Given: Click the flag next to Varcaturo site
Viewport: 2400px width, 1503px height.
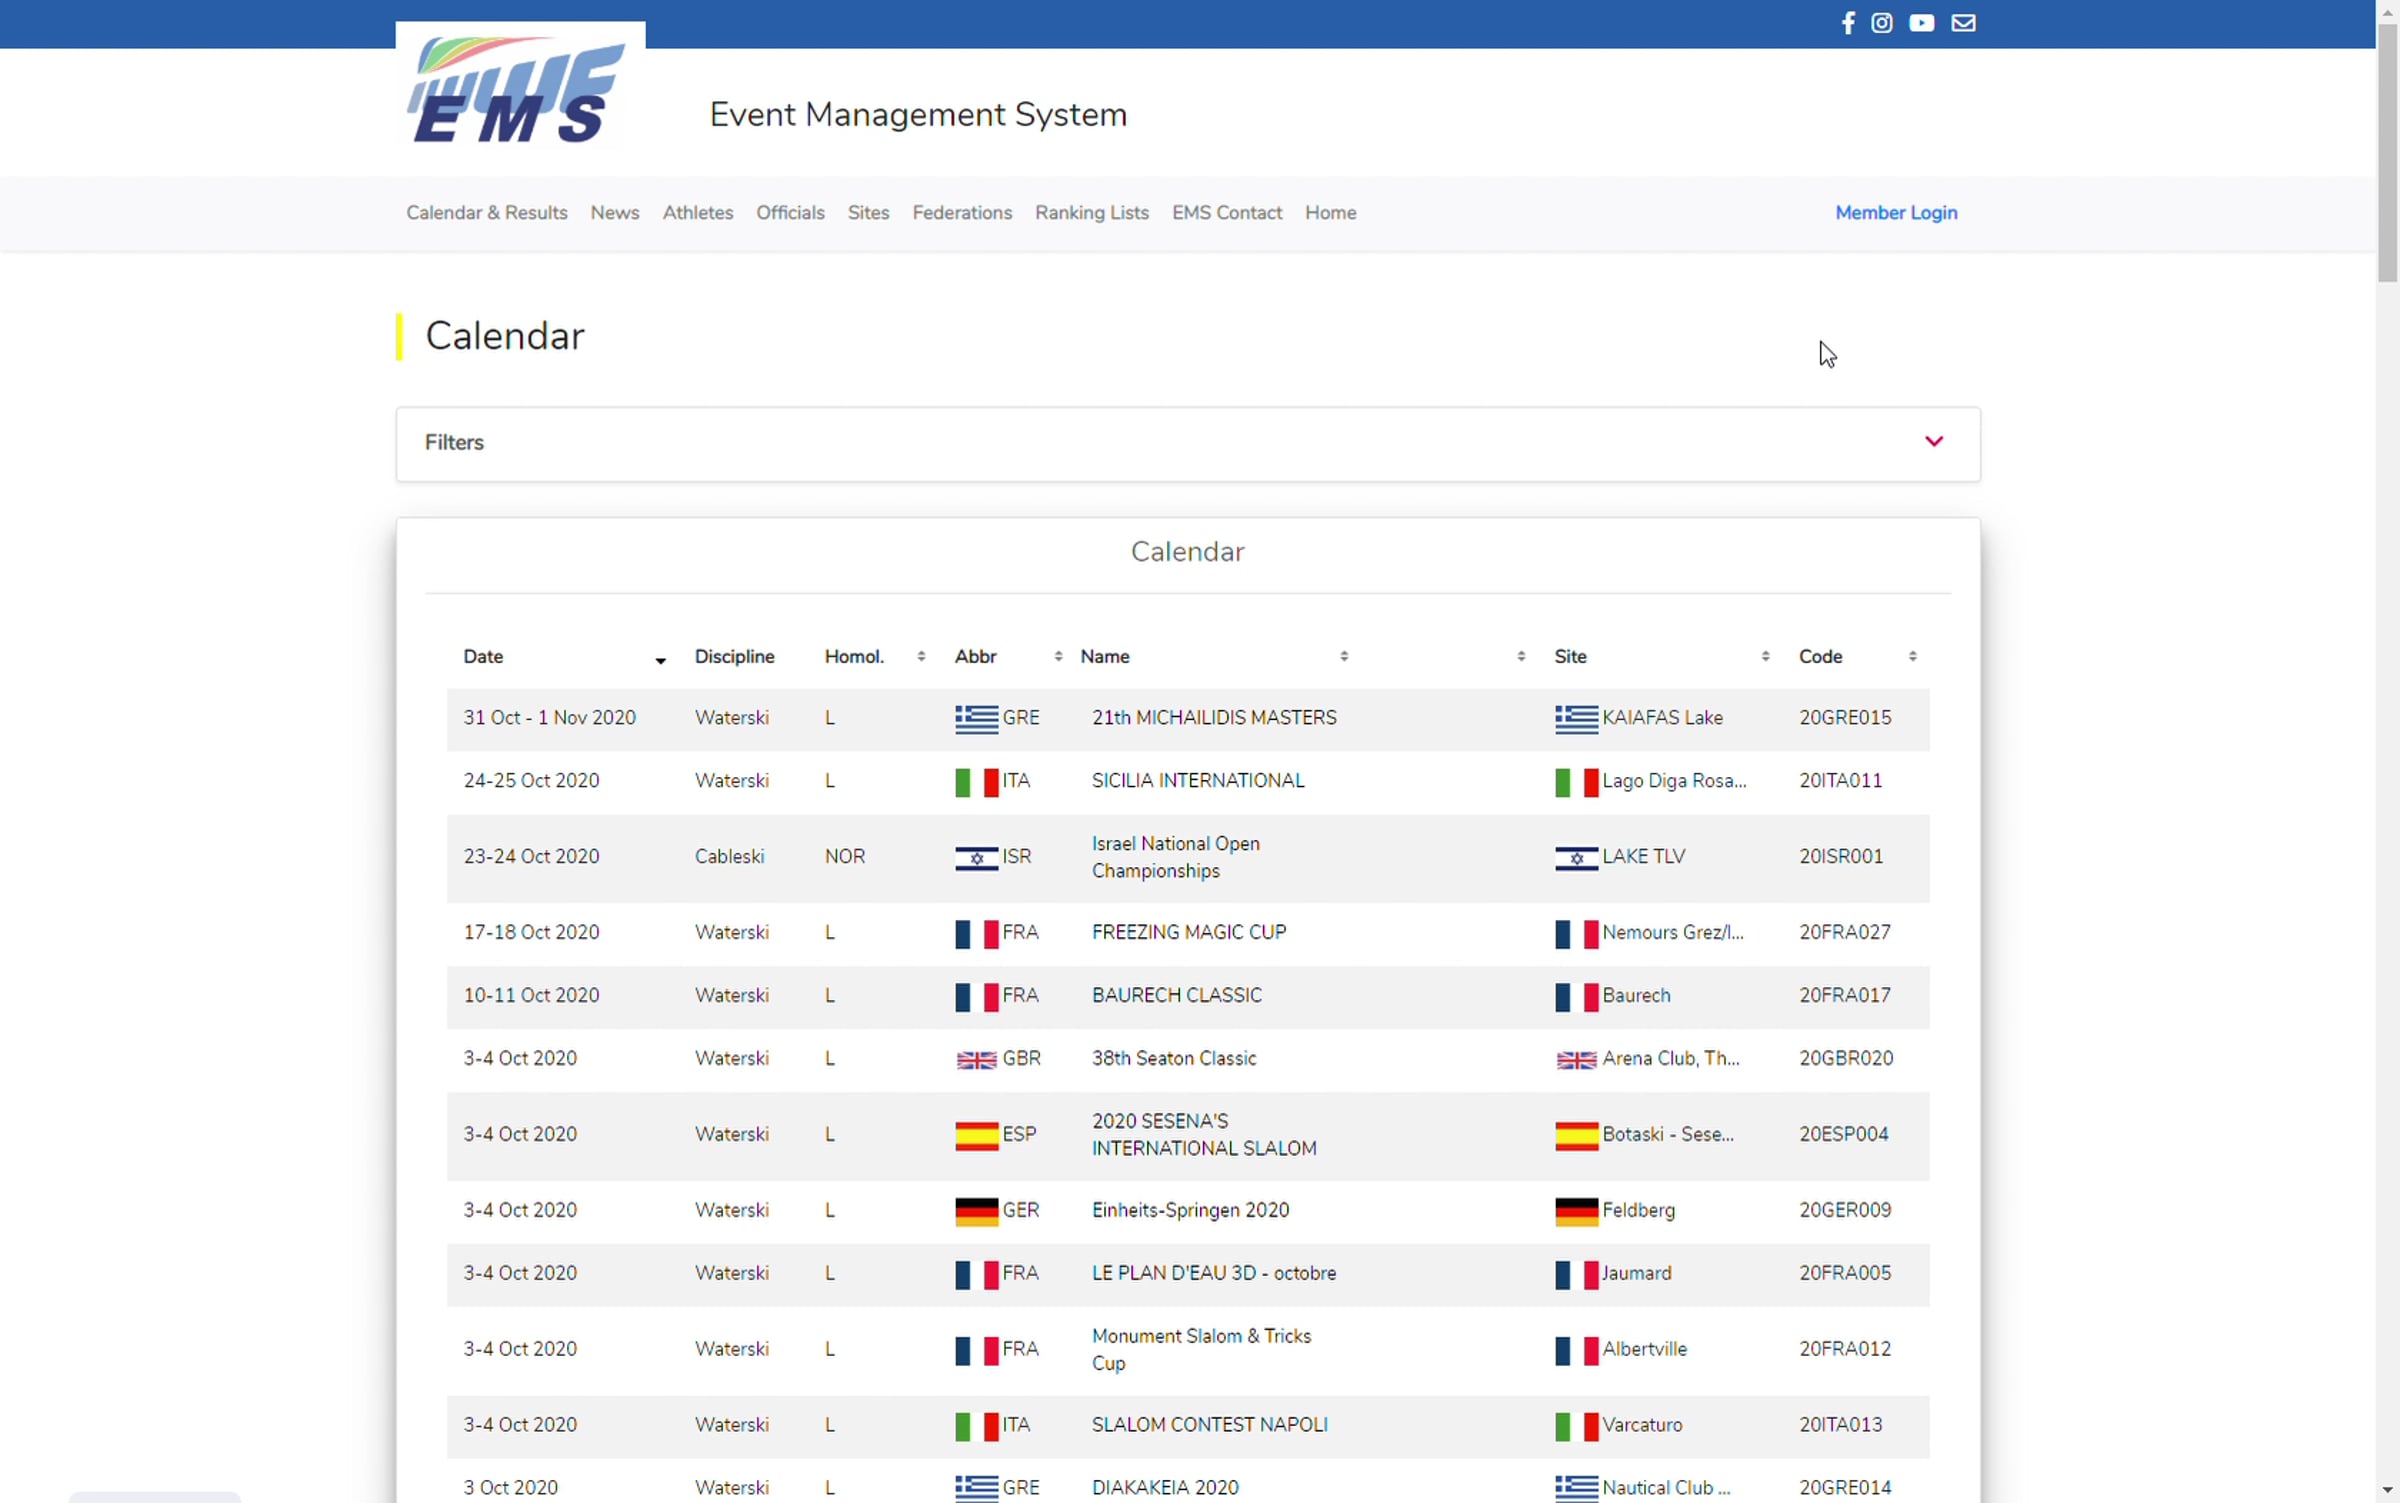Looking at the screenshot, I should 1575,1426.
